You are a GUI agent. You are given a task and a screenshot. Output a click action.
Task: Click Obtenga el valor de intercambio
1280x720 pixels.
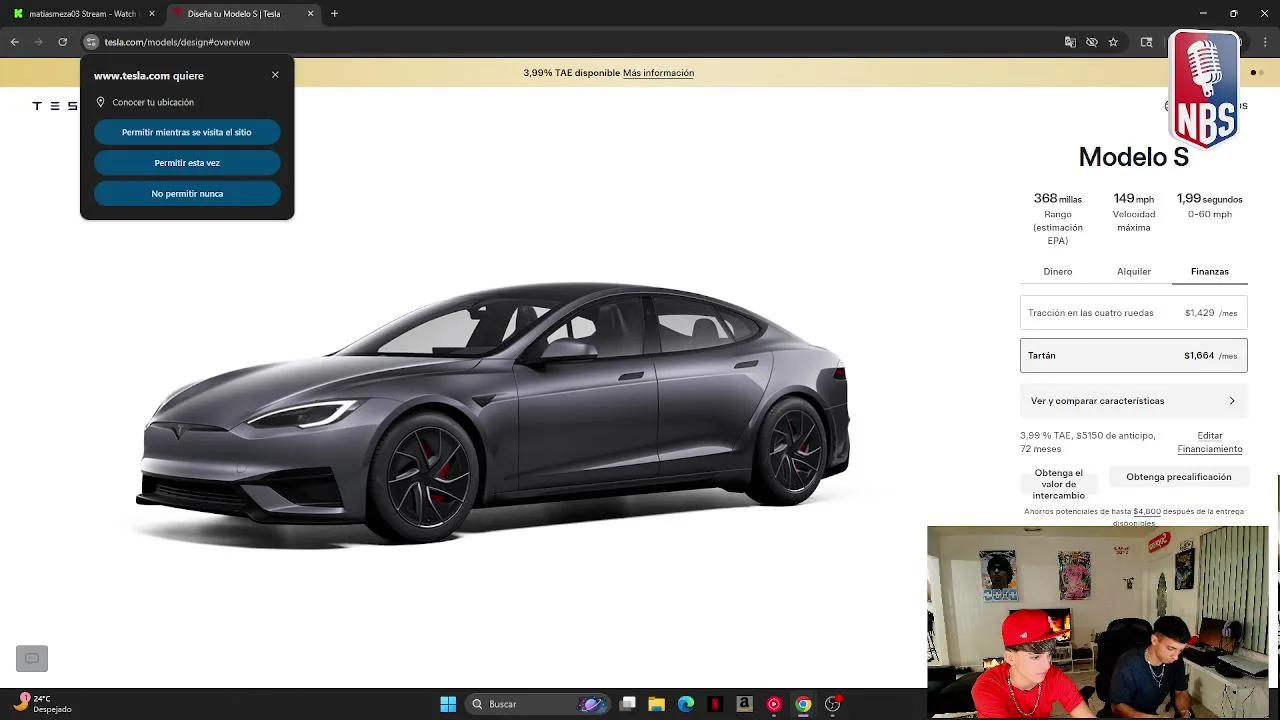[1058, 484]
